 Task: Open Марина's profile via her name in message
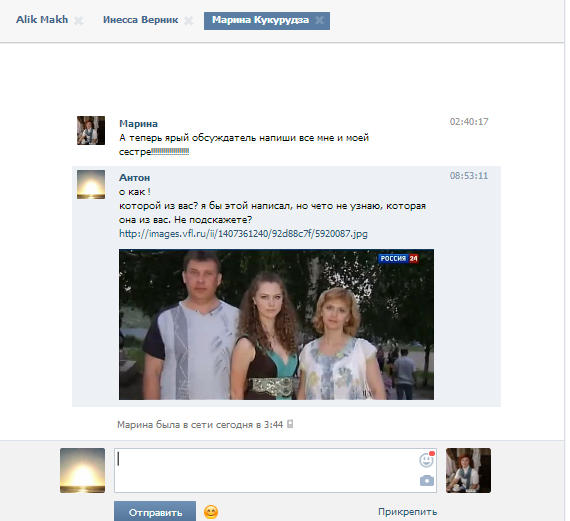click(138, 124)
